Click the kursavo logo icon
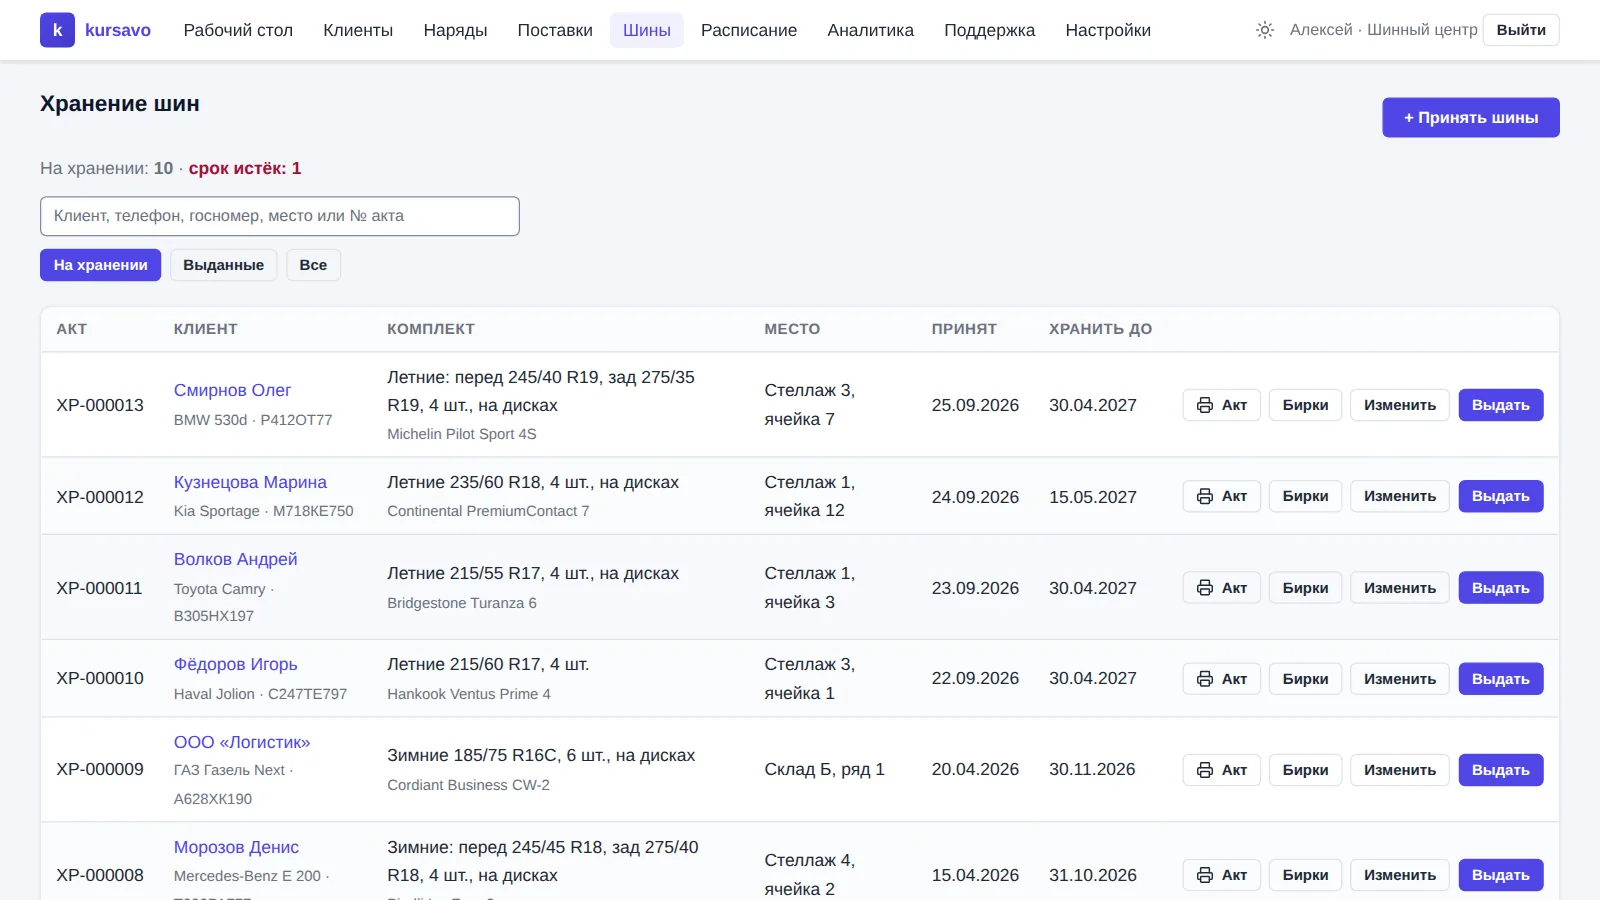The width and height of the screenshot is (1600, 900). (57, 30)
